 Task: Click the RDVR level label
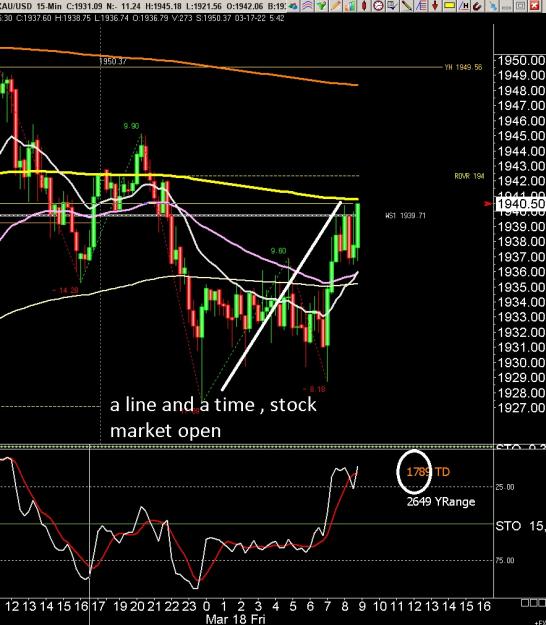pyautogui.click(x=469, y=176)
